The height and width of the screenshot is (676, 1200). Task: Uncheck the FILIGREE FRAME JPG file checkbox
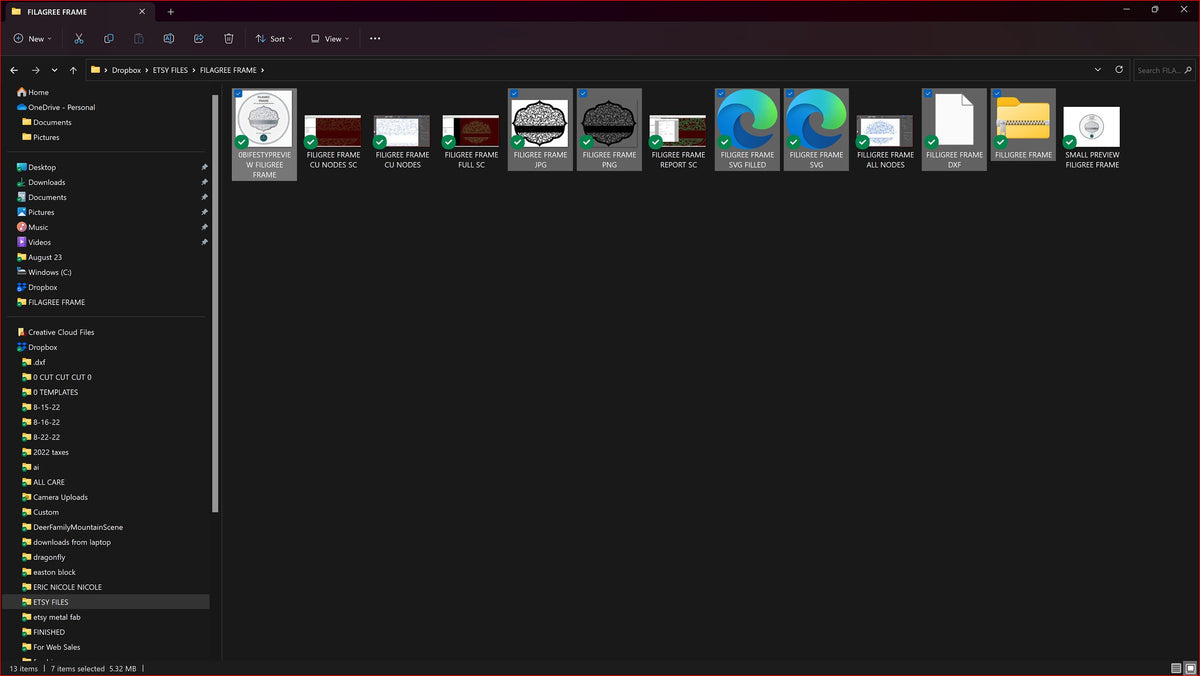click(513, 93)
